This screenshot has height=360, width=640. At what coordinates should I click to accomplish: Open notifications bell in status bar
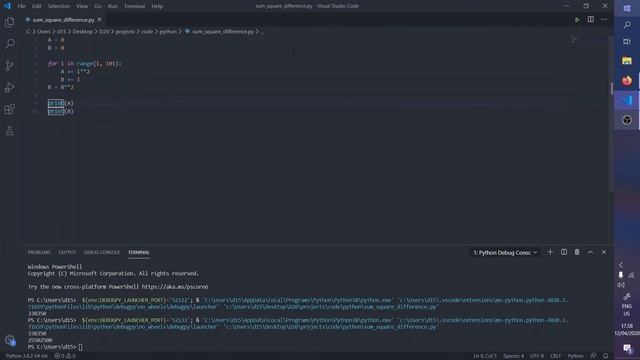point(606,356)
